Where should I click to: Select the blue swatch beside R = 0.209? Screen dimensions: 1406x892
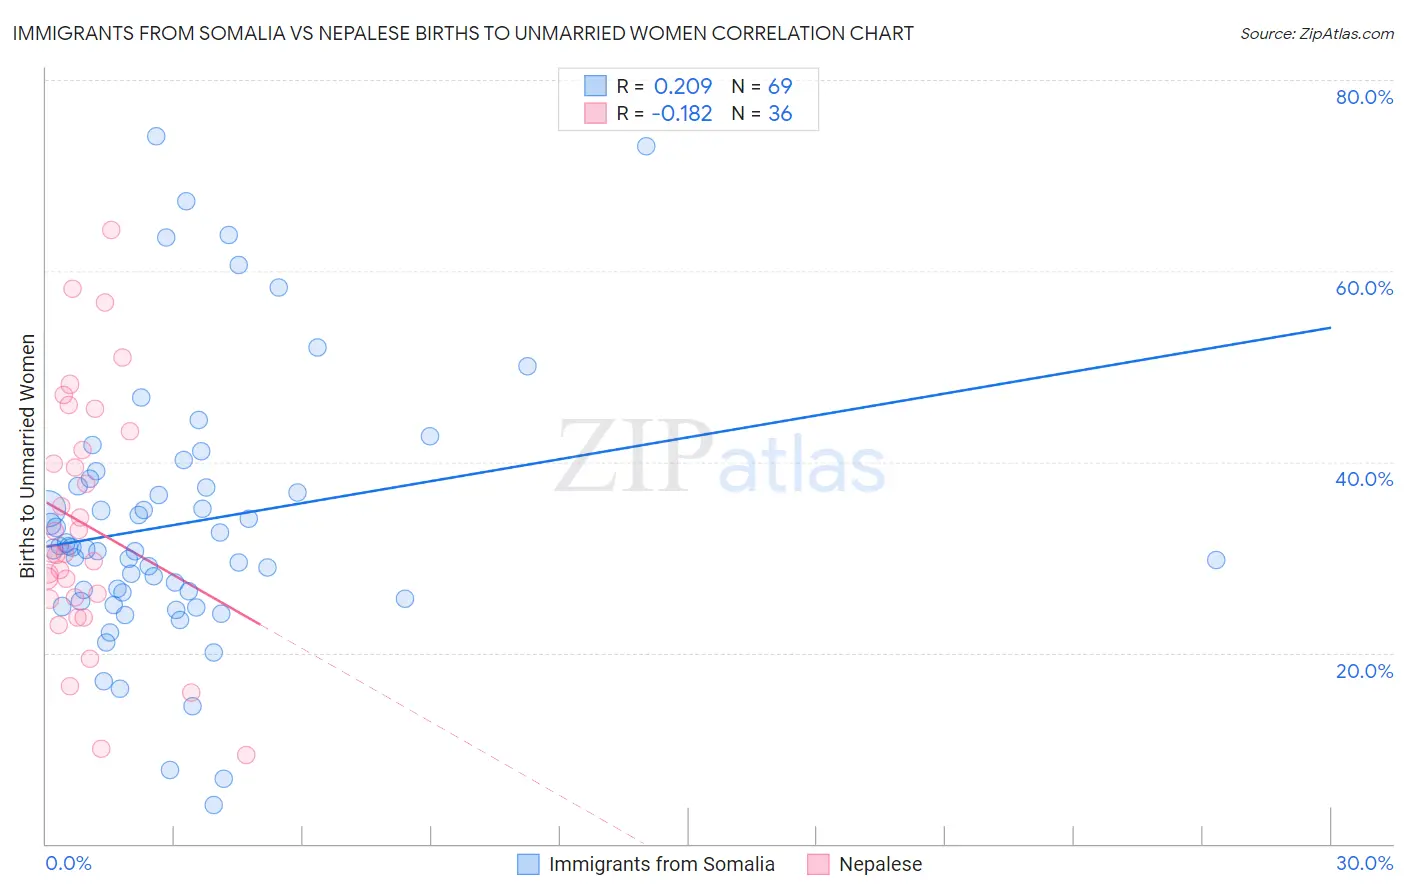pyautogui.click(x=595, y=86)
